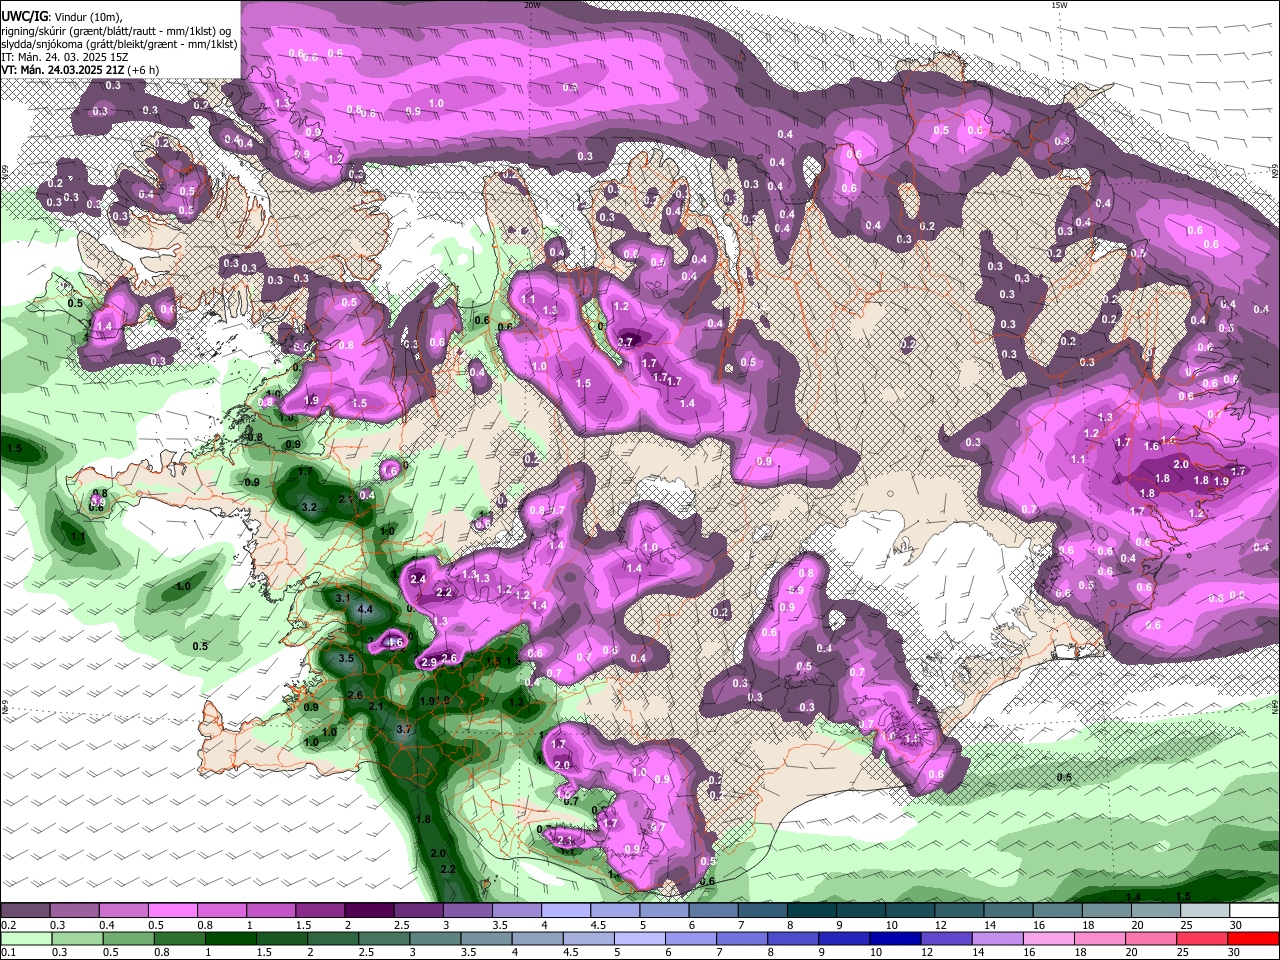Click the dark navy blue swatch in the rain scale
Screen dimensions: 1280x960
coord(893,938)
